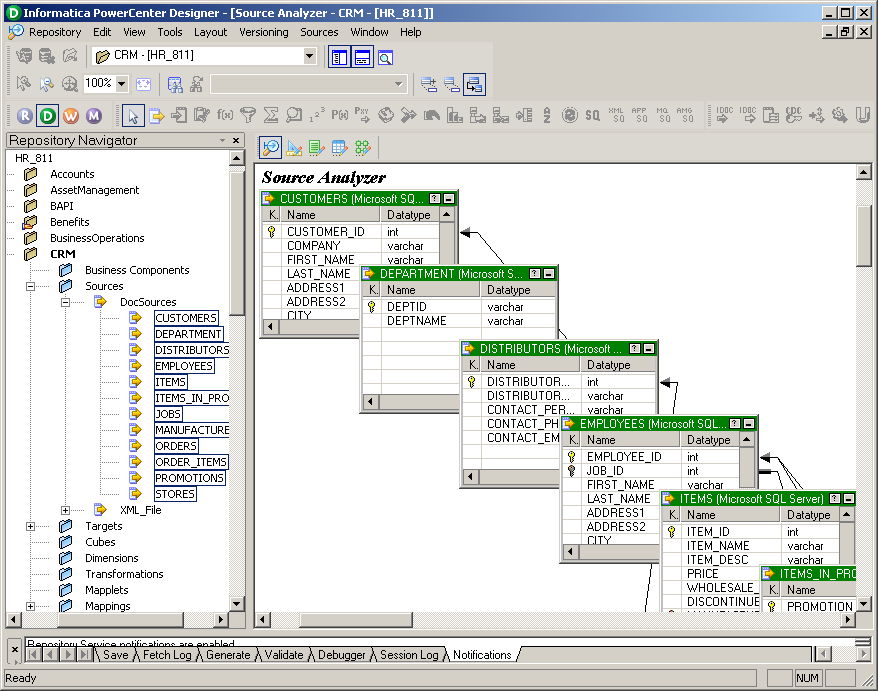
Task: Open the Versioning menu
Action: 264,32
